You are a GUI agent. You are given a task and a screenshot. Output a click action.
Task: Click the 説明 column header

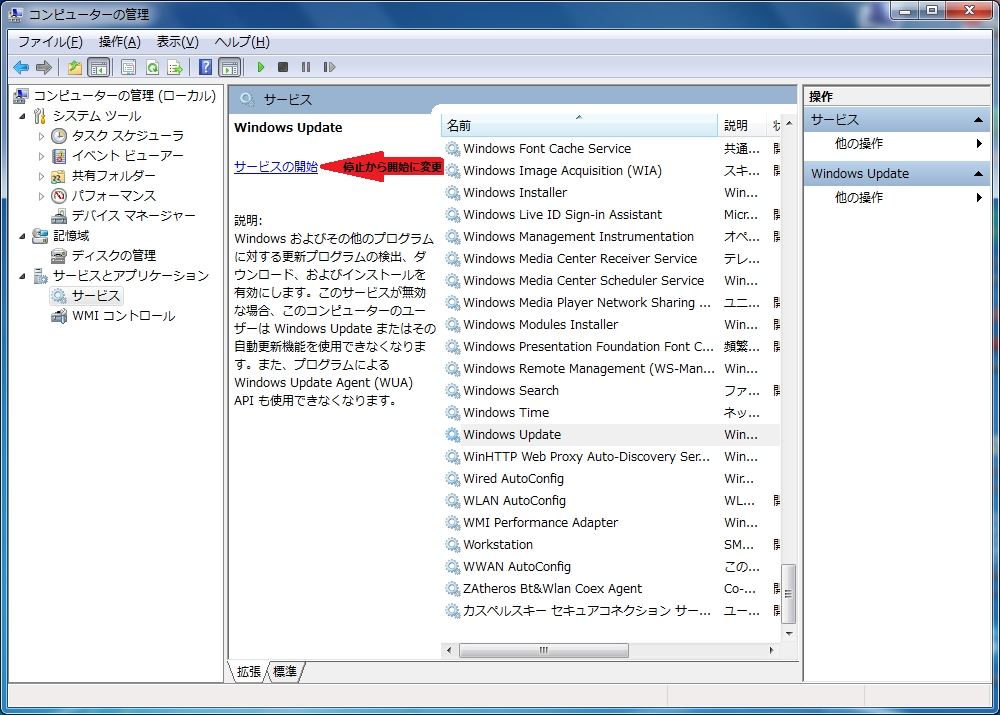(x=741, y=126)
